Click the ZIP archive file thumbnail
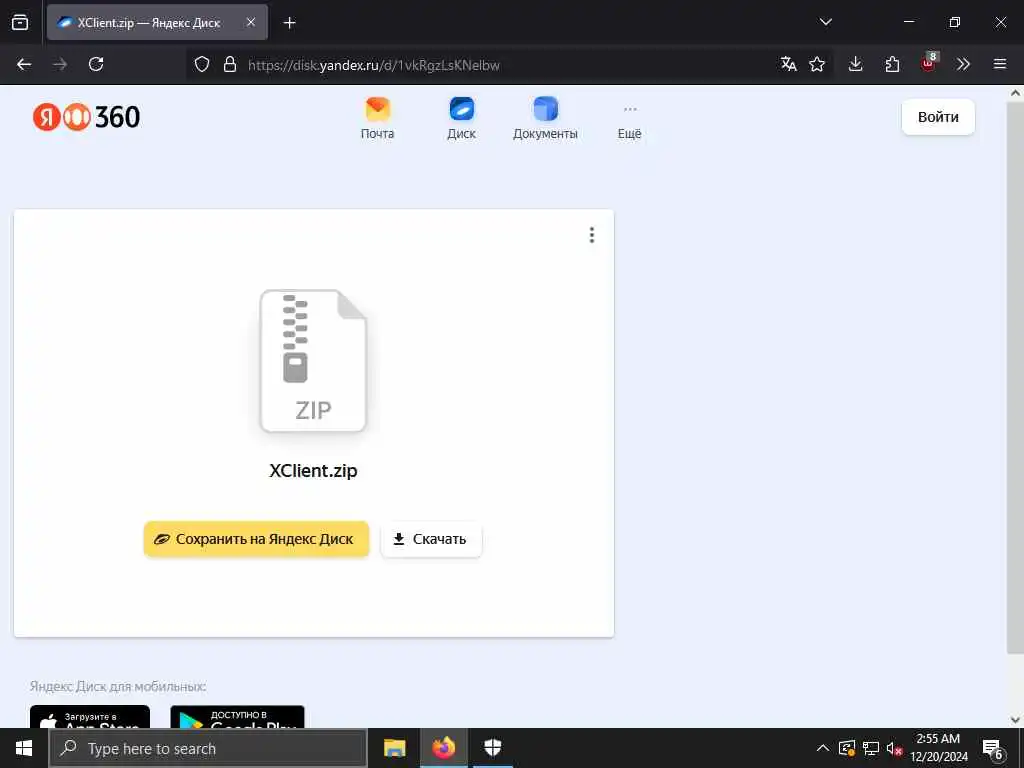The width and height of the screenshot is (1024, 768). pyautogui.click(x=313, y=360)
